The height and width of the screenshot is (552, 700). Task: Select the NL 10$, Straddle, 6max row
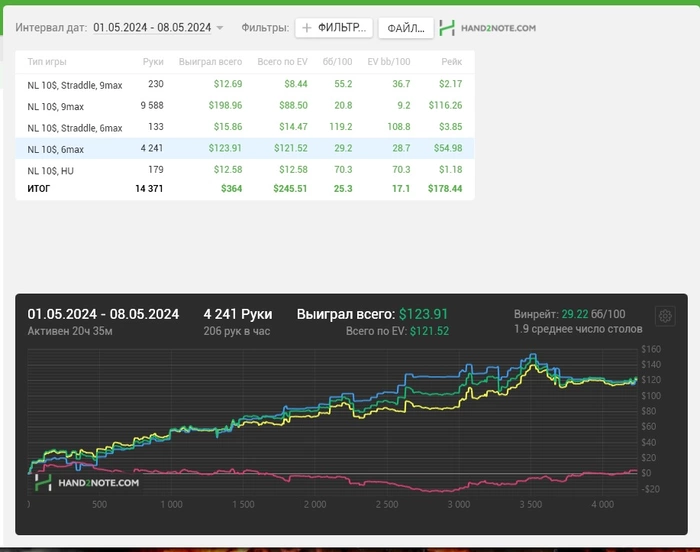click(245, 127)
